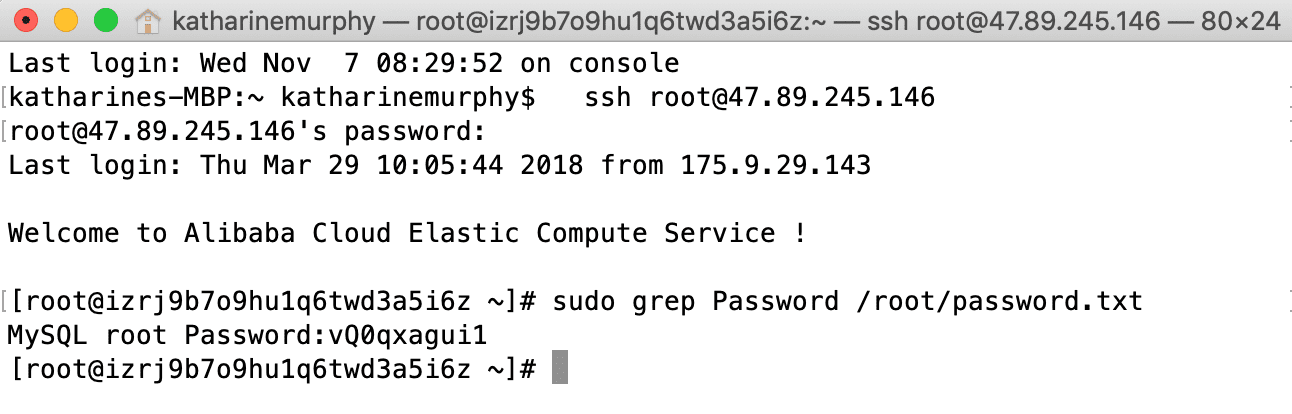Screen dimensions: 1292x414
Task: Click the MySQL root Password label text
Action: coord(168,334)
